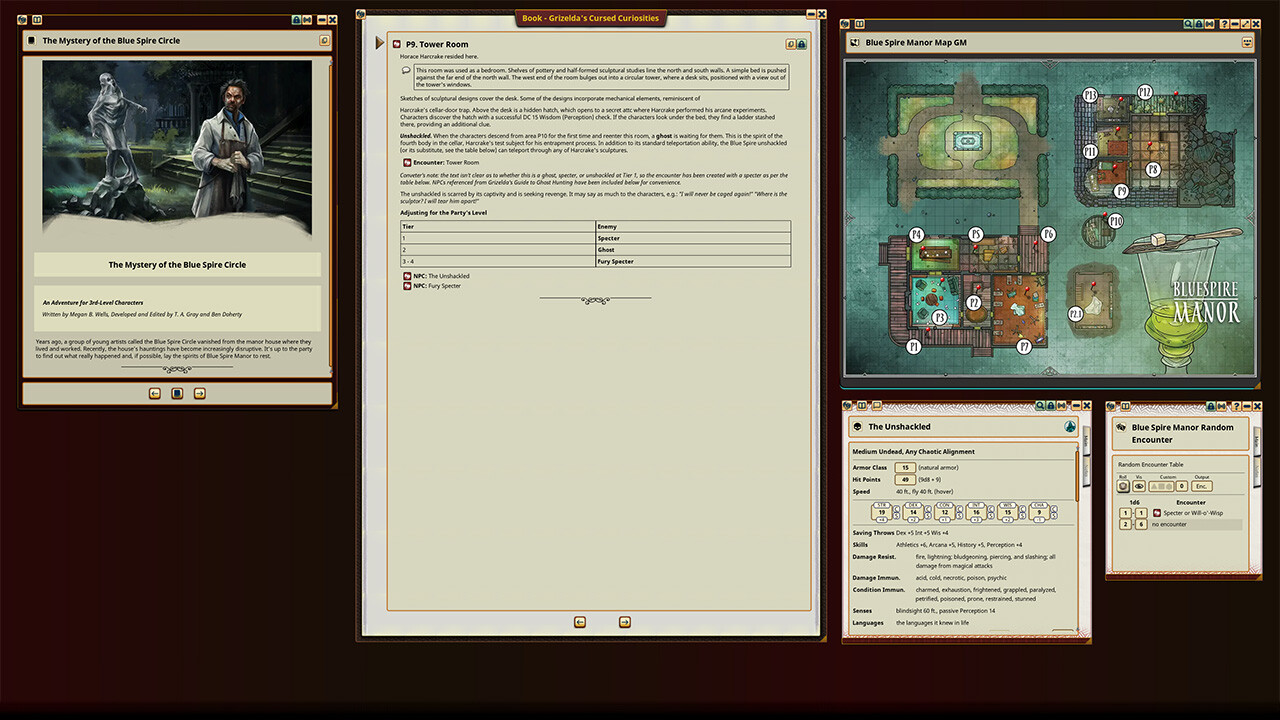
Task: Open the Tower Room encounter link
Action: point(407,162)
